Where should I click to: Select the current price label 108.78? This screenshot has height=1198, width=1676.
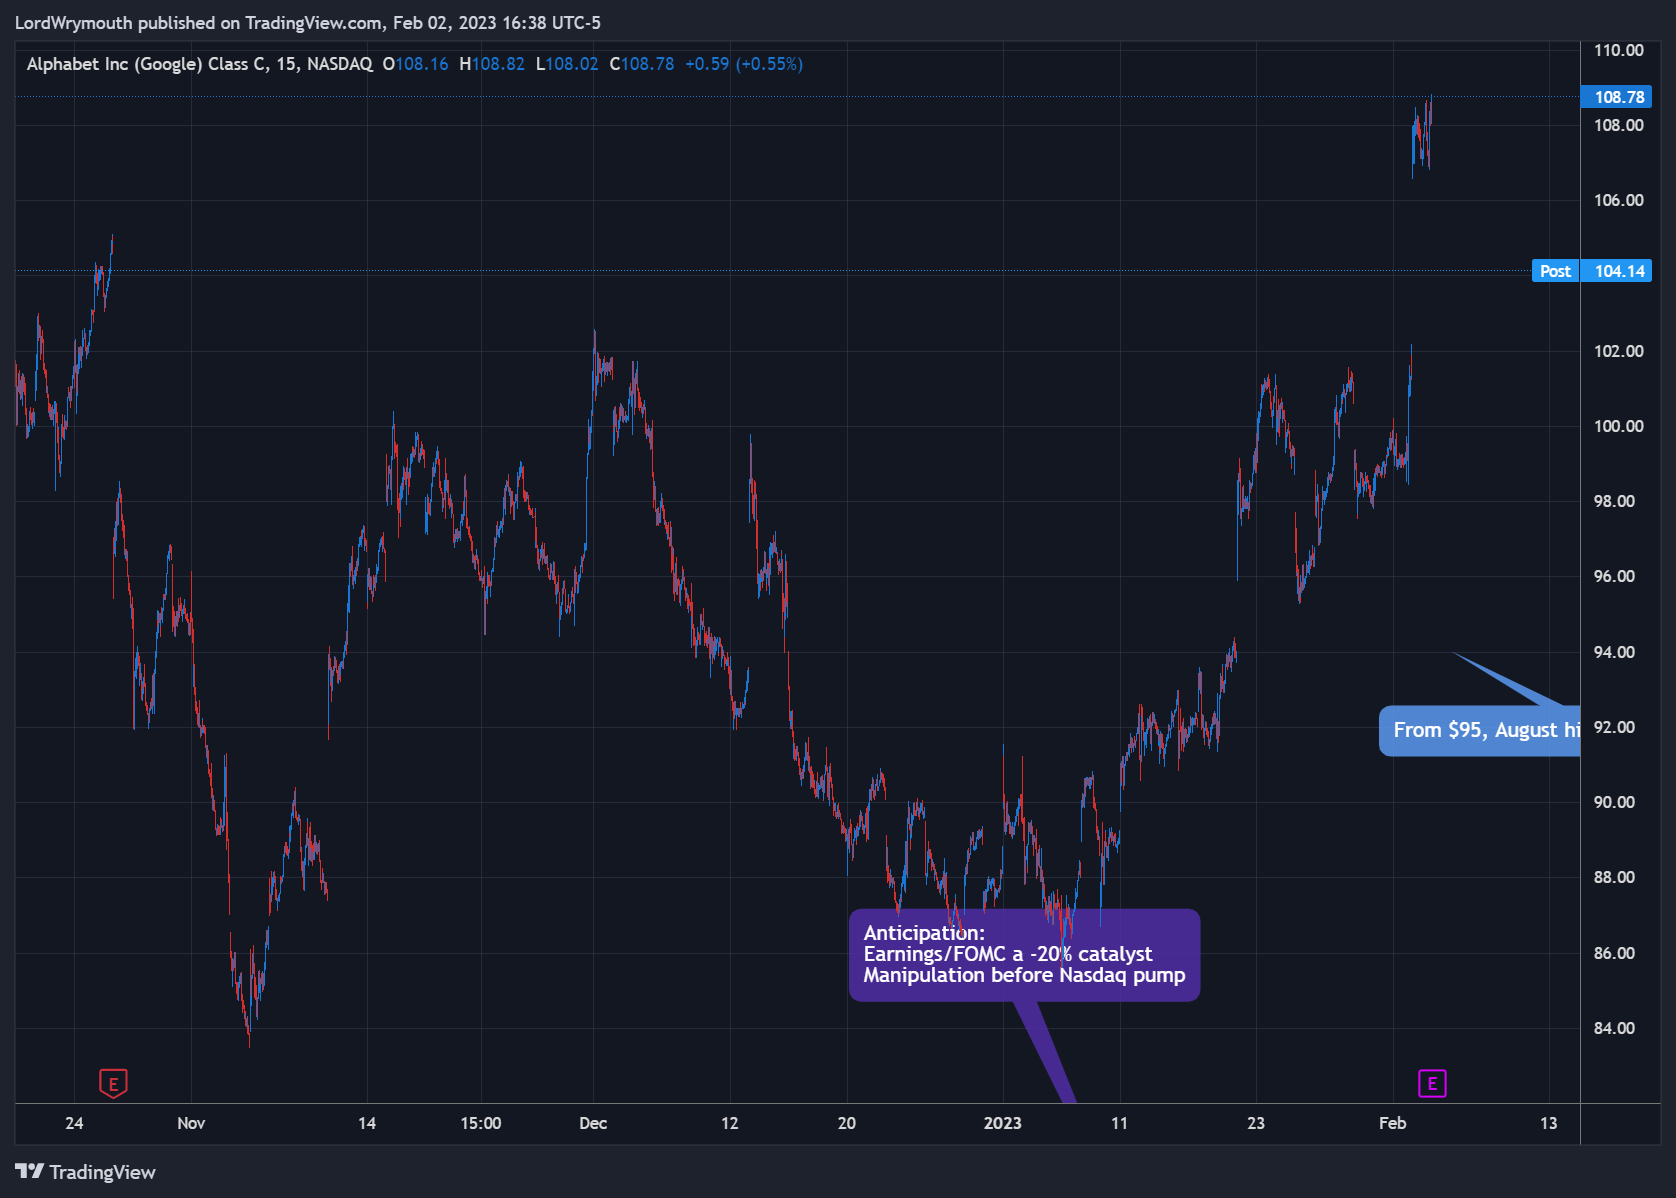click(1616, 97)
